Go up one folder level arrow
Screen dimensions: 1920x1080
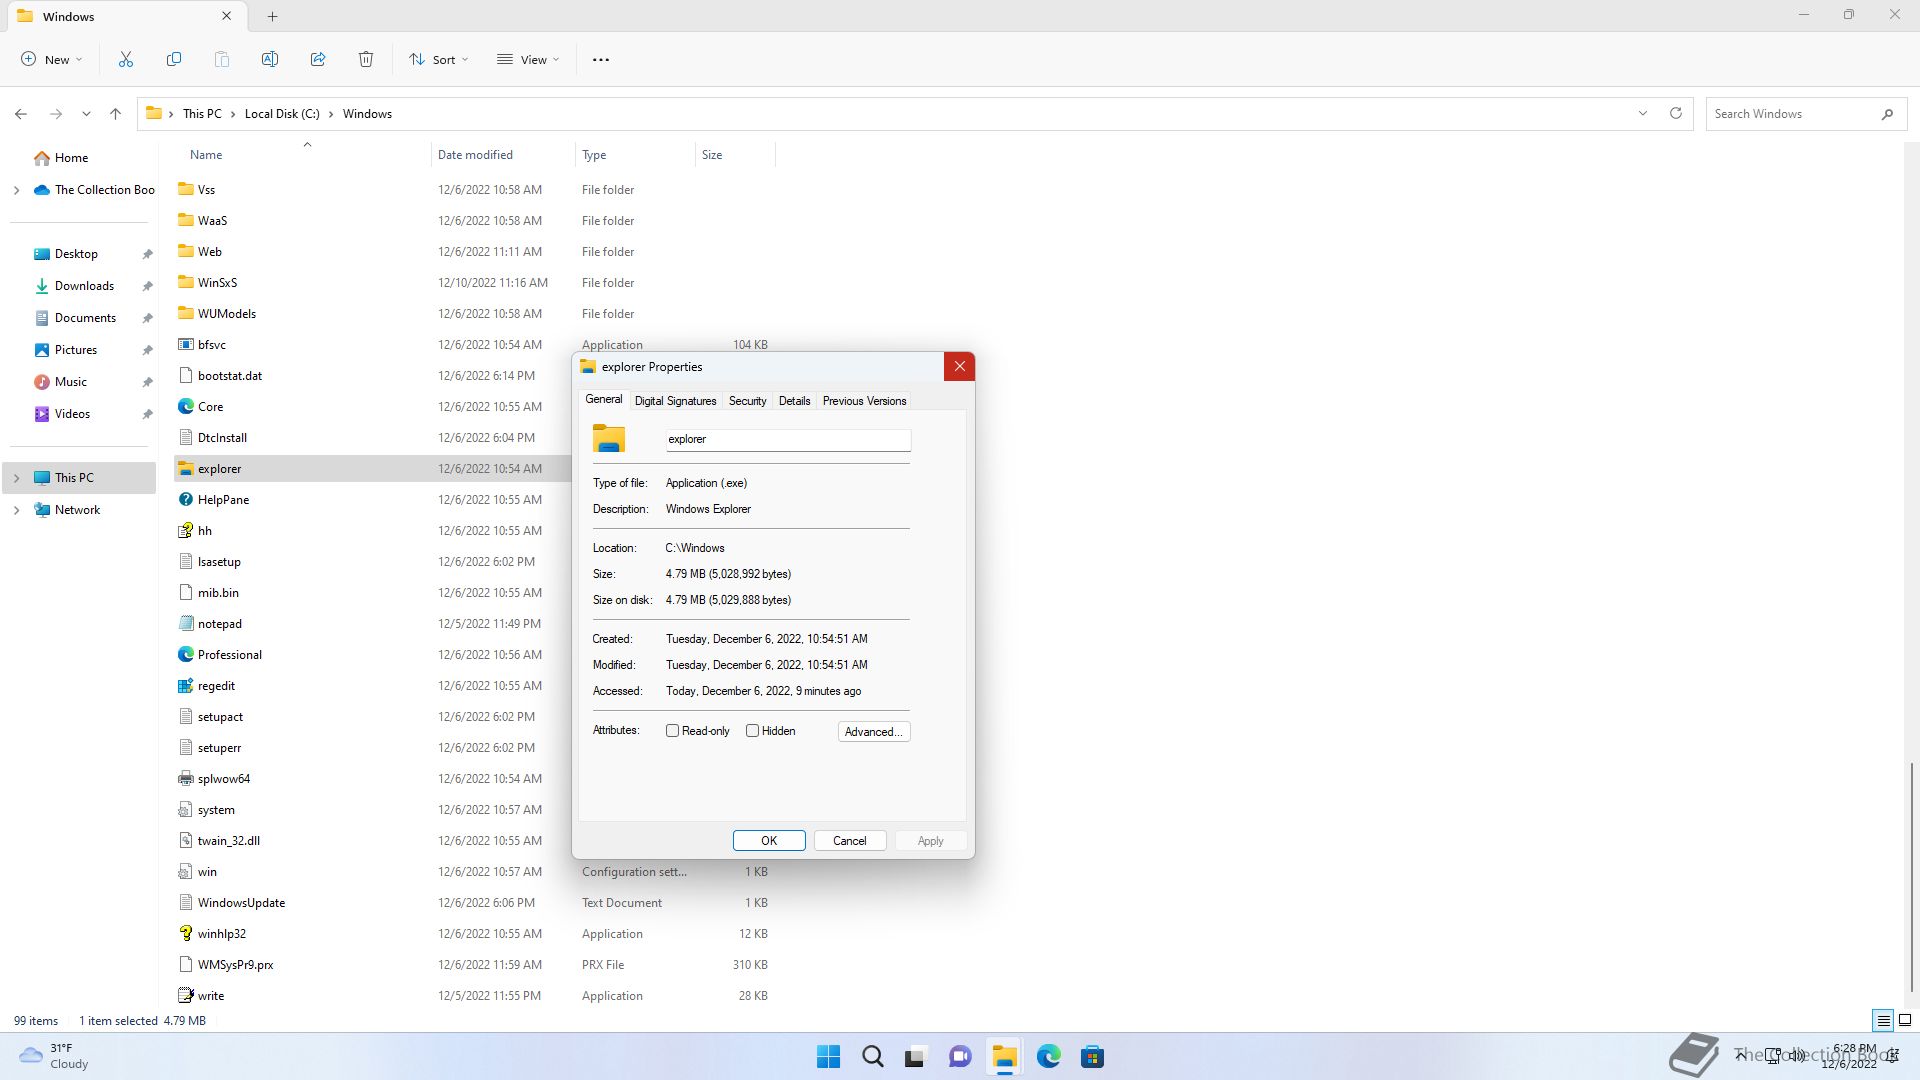click(x=115, y=114)
